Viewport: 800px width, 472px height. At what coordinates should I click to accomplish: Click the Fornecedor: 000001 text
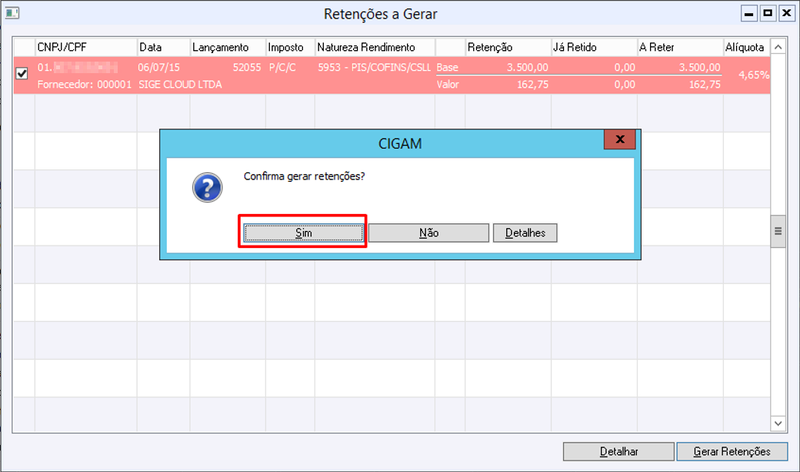[x=84, y=85]
